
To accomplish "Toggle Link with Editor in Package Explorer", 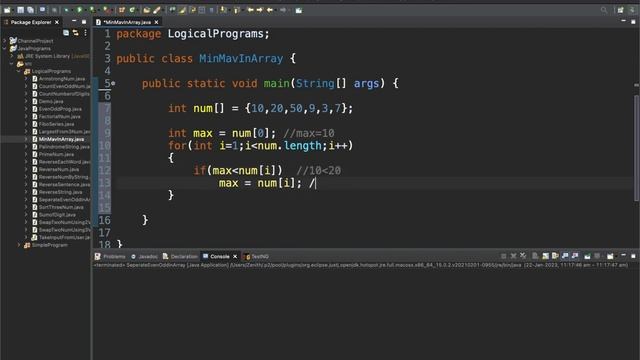I will (x=76, y=33).
